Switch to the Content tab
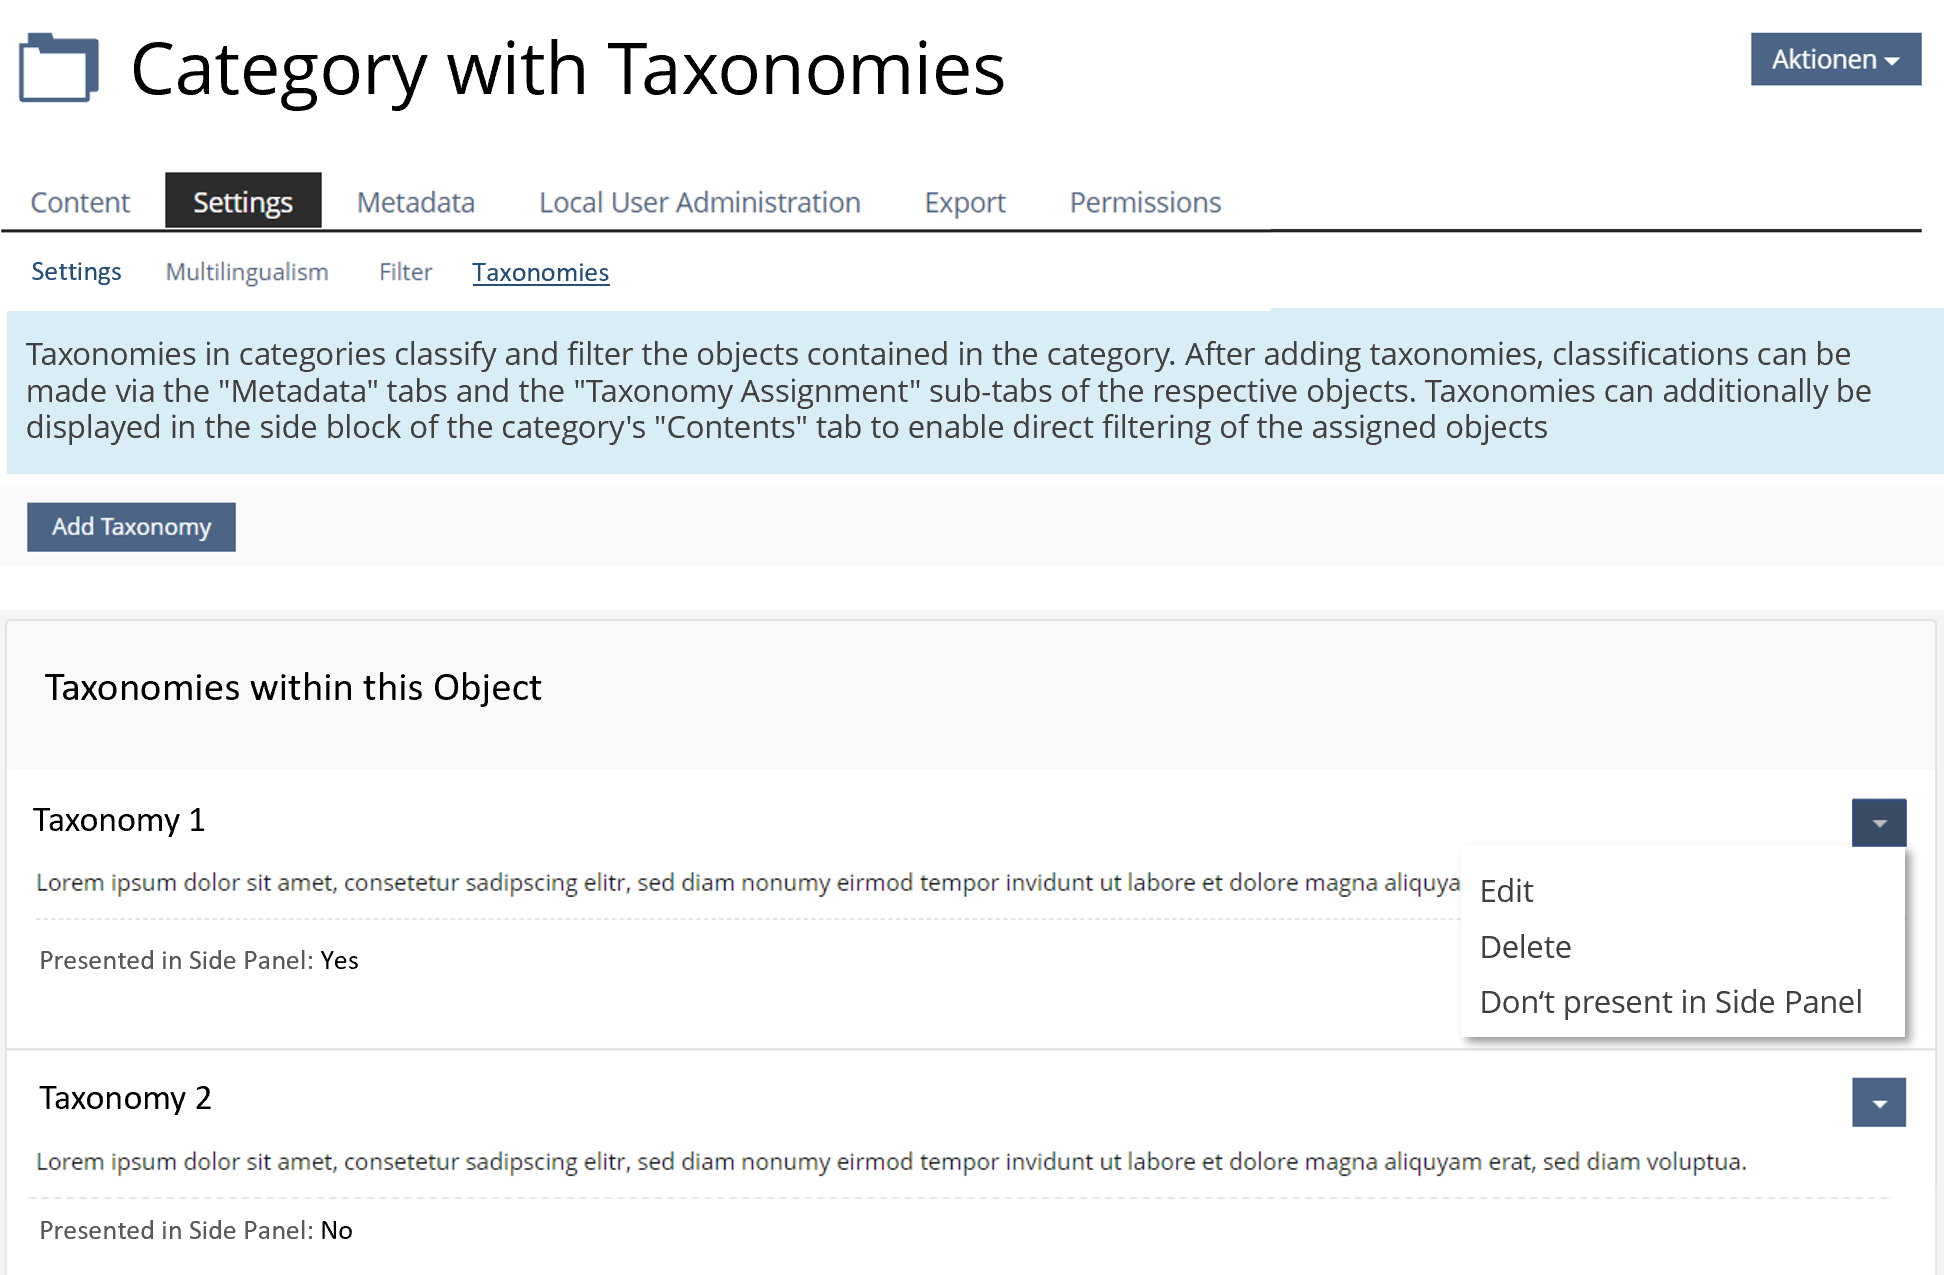Image resolution: width=1944 pixels, height=1275 pixels. pos(80,202)
